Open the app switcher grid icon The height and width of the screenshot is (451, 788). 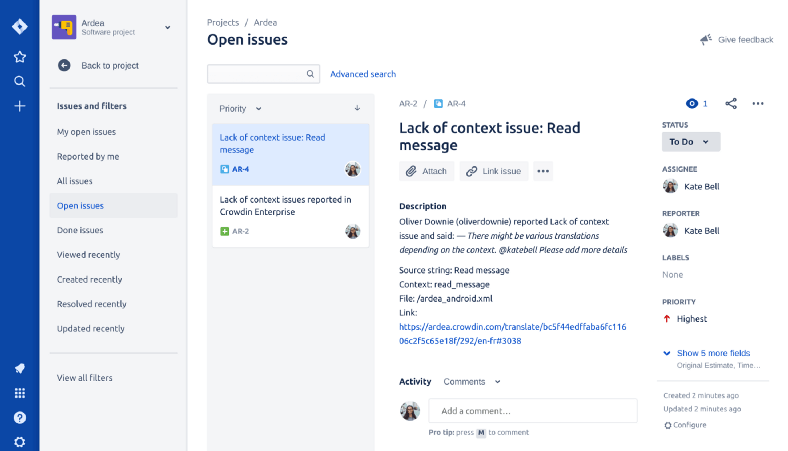point(20,393)
